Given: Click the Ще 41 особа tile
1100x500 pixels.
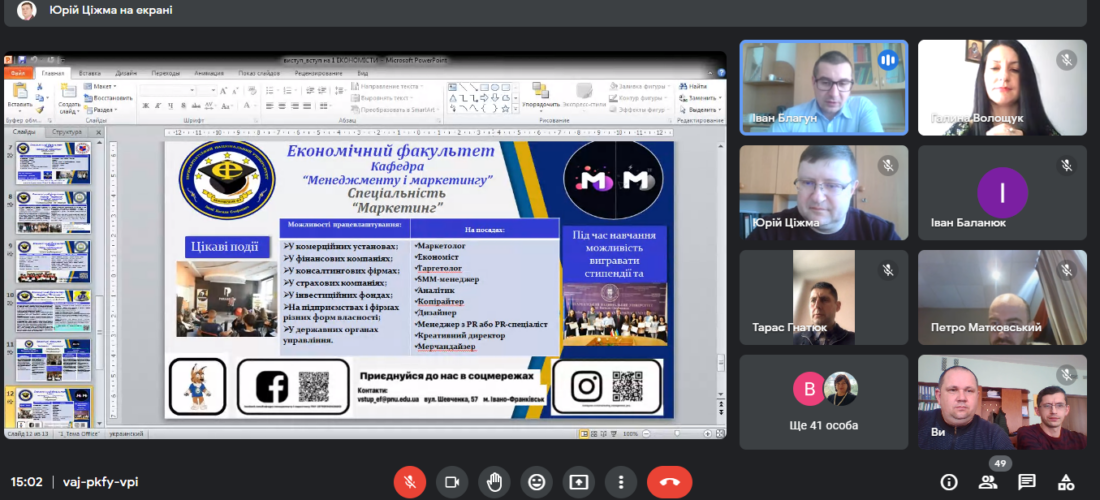Looking at the screenshot, I should click(824, 402).
